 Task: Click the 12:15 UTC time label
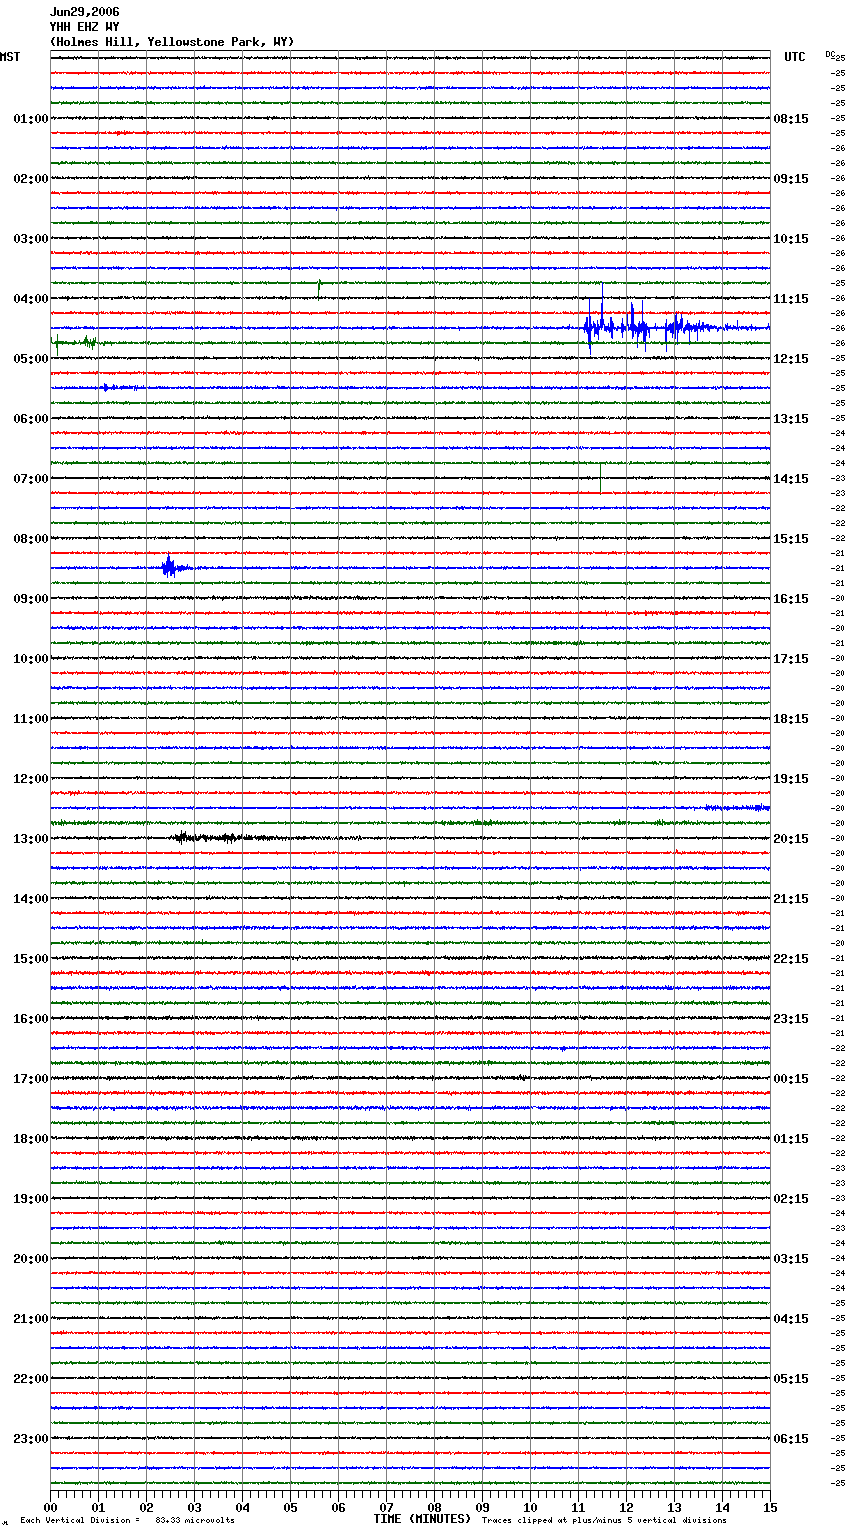point(791,359)
